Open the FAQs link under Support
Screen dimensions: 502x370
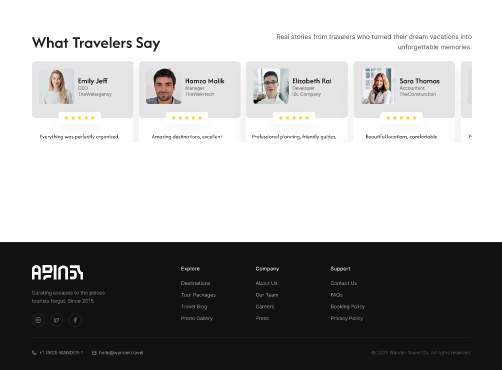tap(336, 295)
